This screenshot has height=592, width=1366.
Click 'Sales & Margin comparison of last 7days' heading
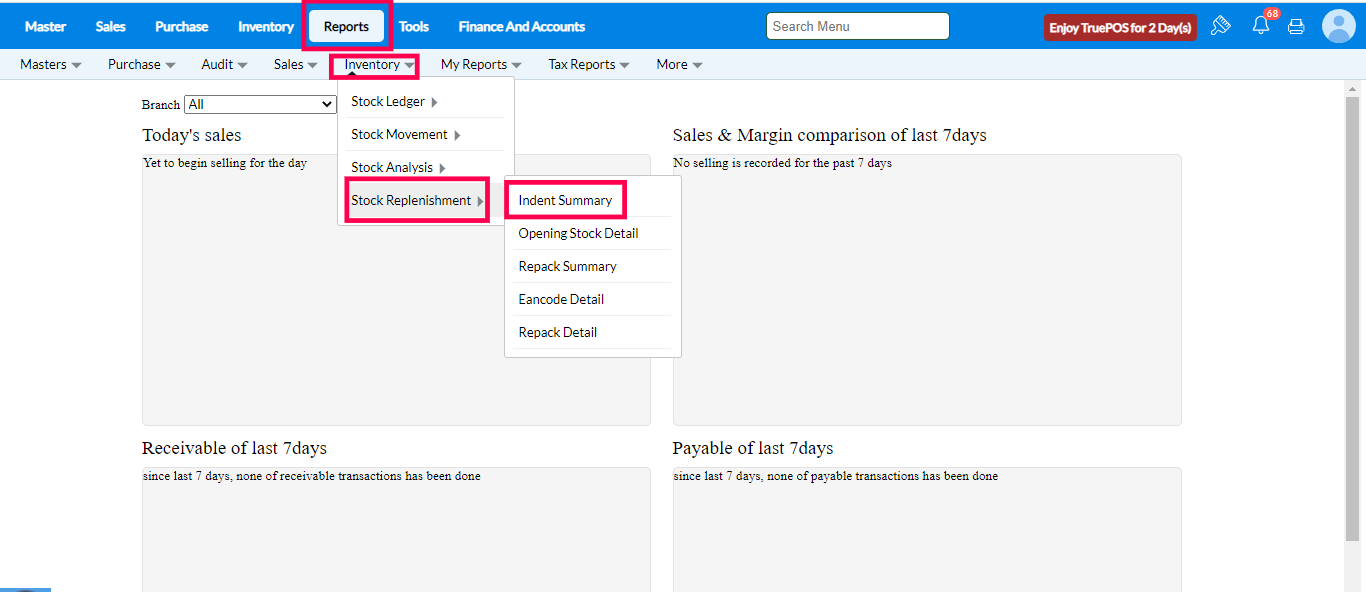pos(830,135)
